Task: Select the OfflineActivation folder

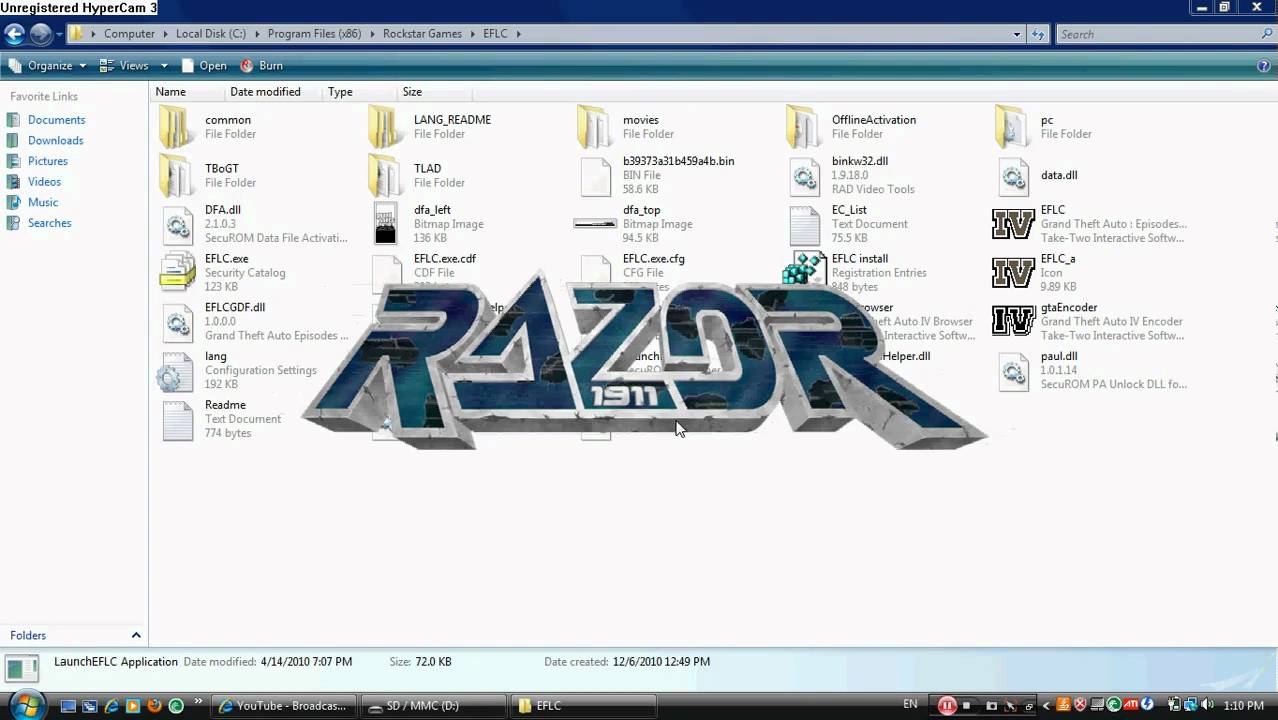Action: pos(851,127)
